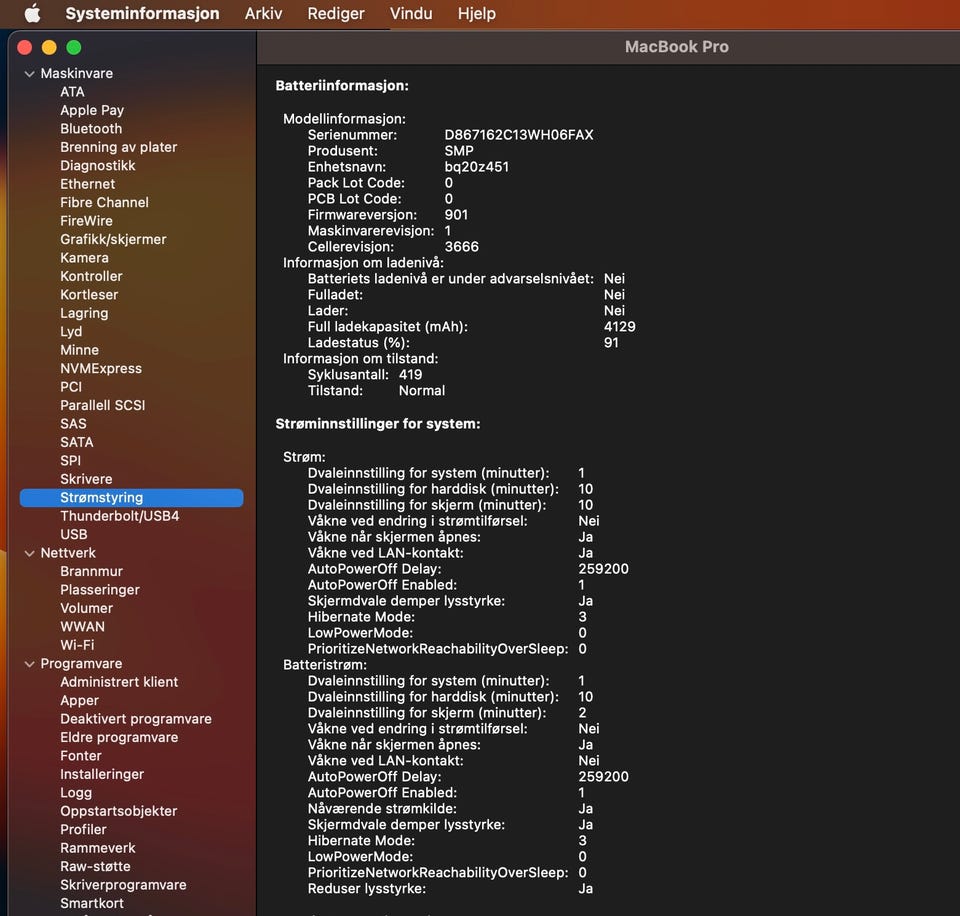The width and height of the screenshot is (960, 916).
Task: Open the Arkiv menu
Action: (x=263, y=14)
